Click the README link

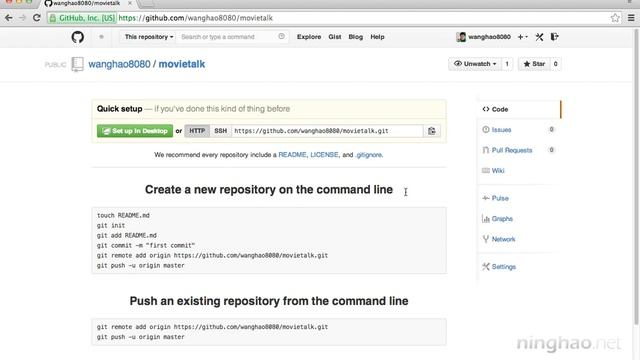pos(292,155)
